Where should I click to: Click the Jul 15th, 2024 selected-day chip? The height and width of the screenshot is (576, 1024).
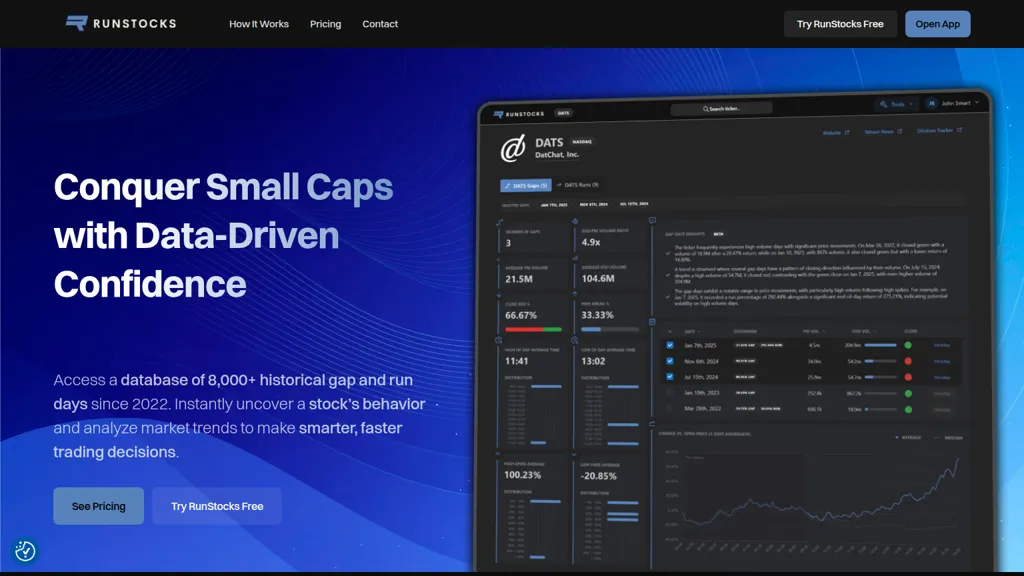click(634, 204)
